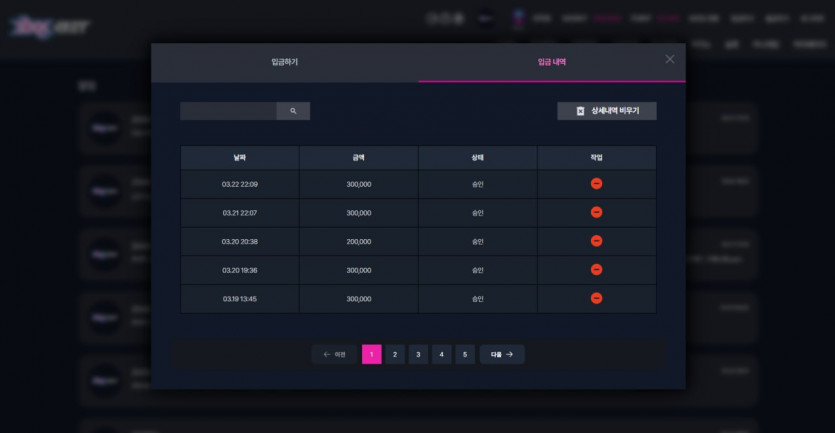Click the search magnifier icon button
Viewport: 835px width, 433px height.
coord(293,111)
